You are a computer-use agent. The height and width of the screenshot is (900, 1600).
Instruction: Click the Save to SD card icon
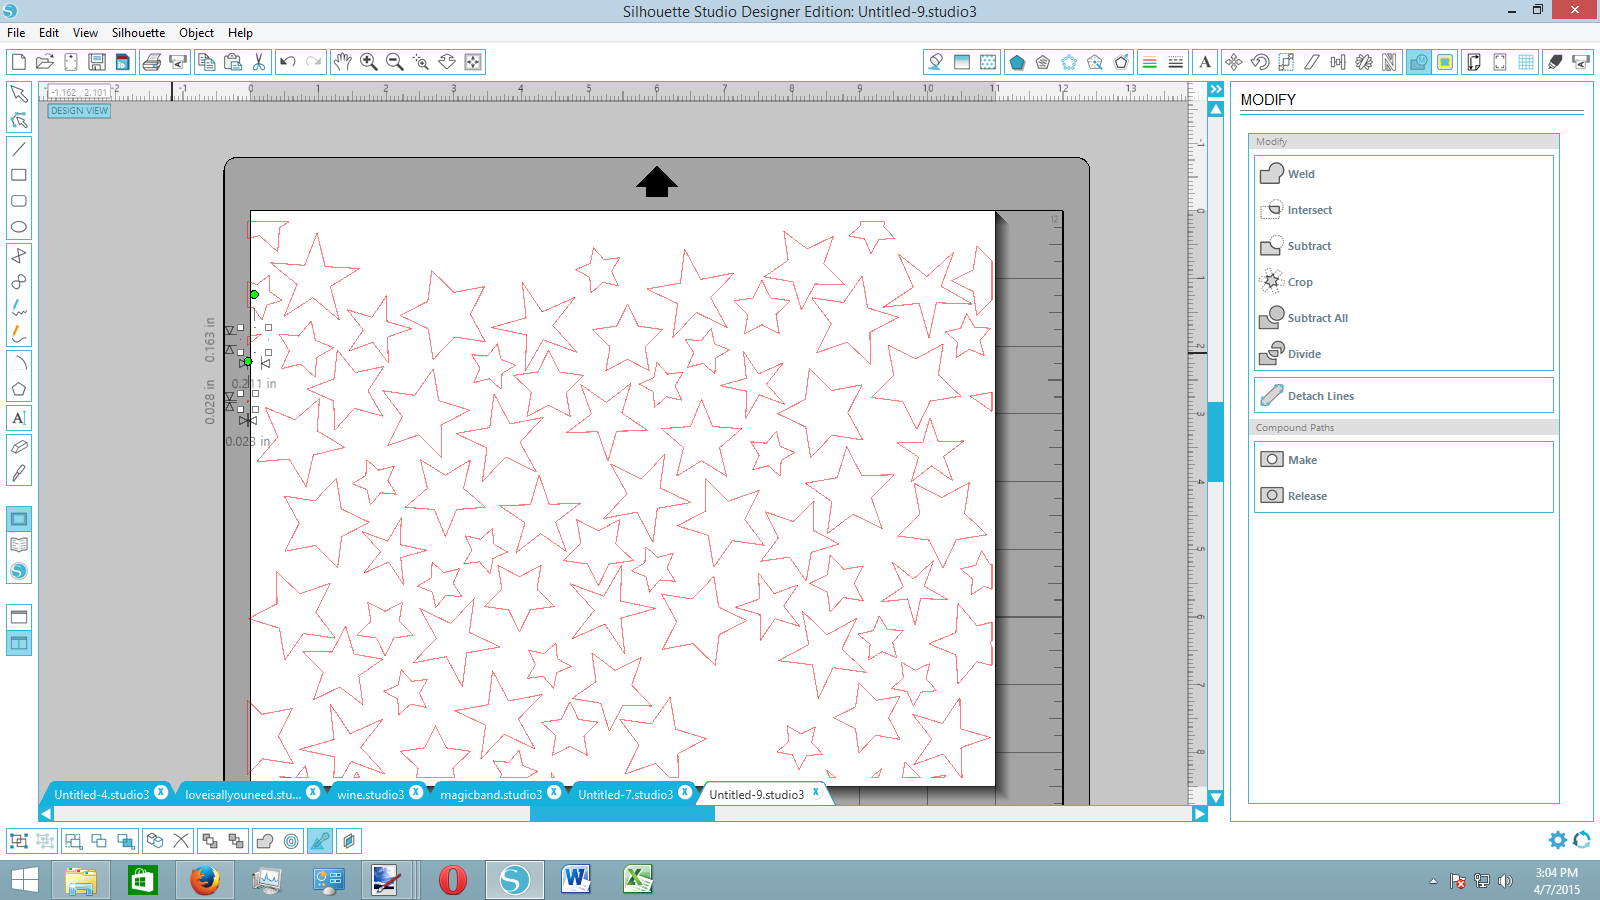click(123, 62)
